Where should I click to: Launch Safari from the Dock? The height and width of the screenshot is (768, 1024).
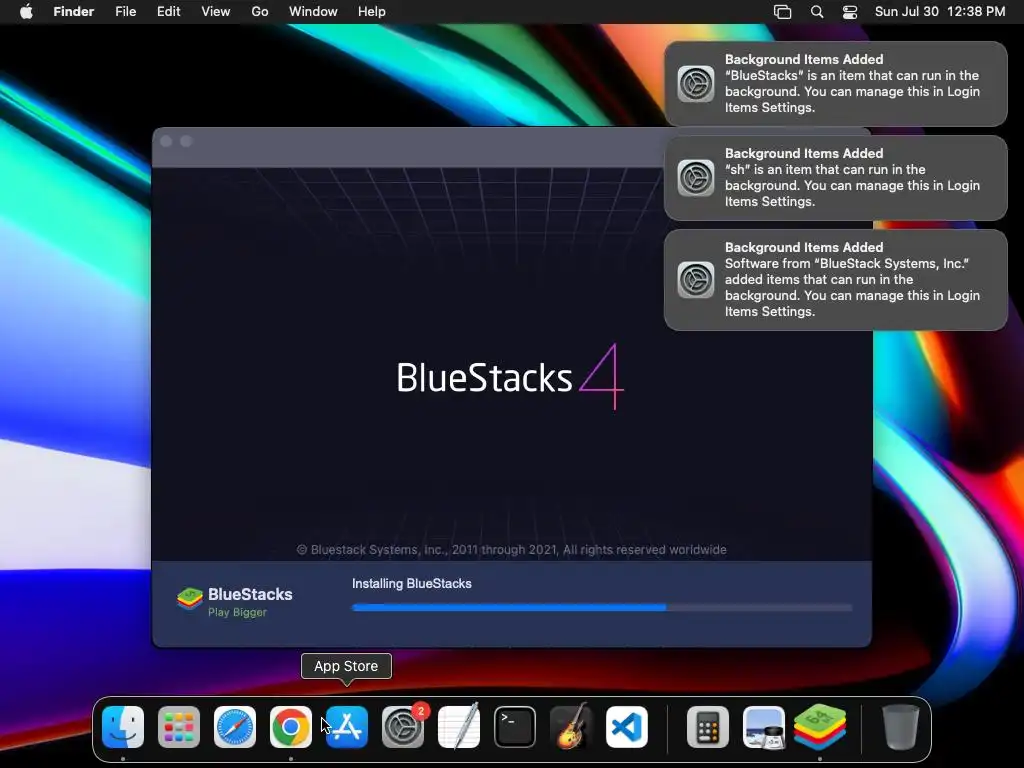[235, 727]
